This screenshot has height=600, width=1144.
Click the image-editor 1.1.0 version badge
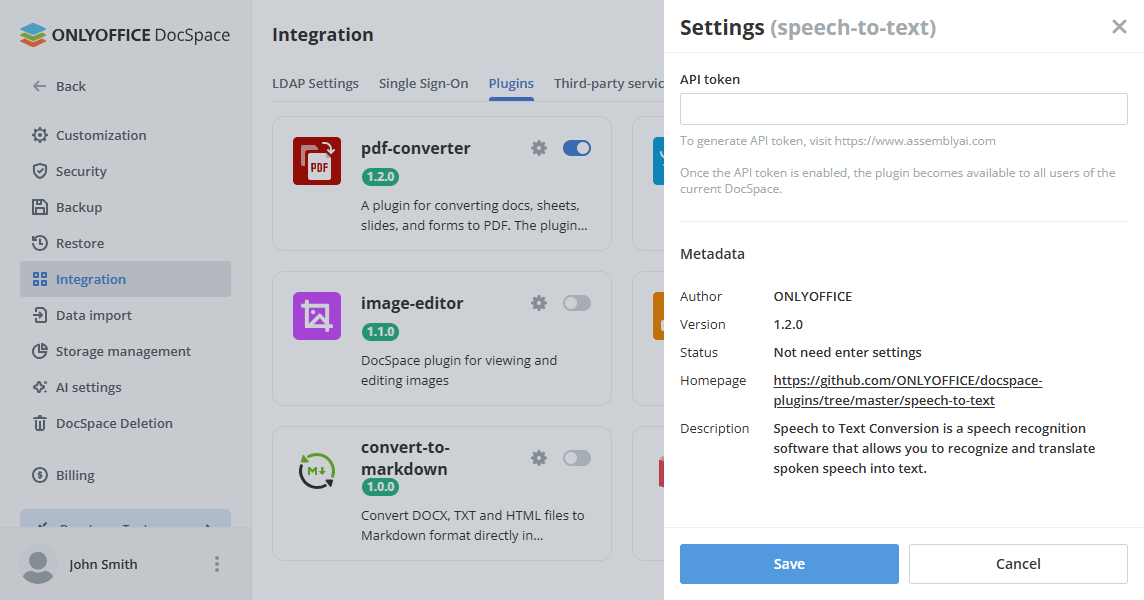tap(380, 331)
